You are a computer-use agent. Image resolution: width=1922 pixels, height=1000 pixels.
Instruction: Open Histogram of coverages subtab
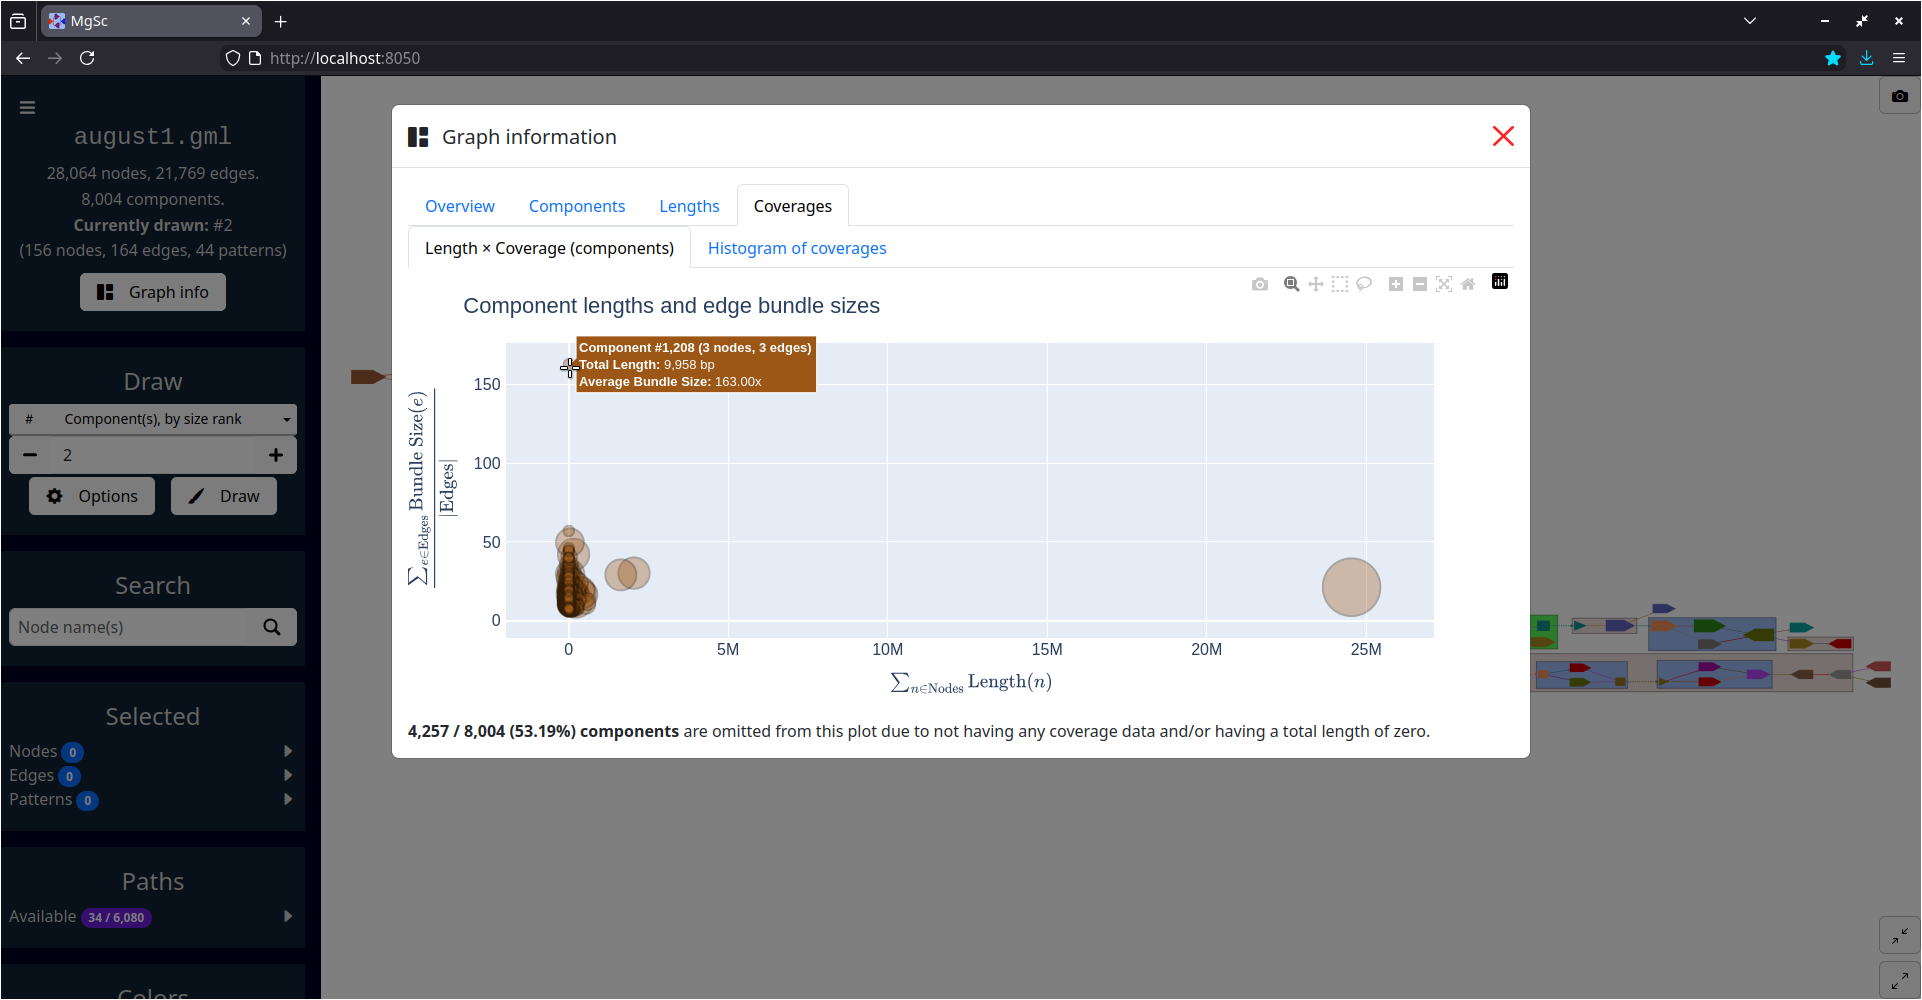tap(797, 248)
